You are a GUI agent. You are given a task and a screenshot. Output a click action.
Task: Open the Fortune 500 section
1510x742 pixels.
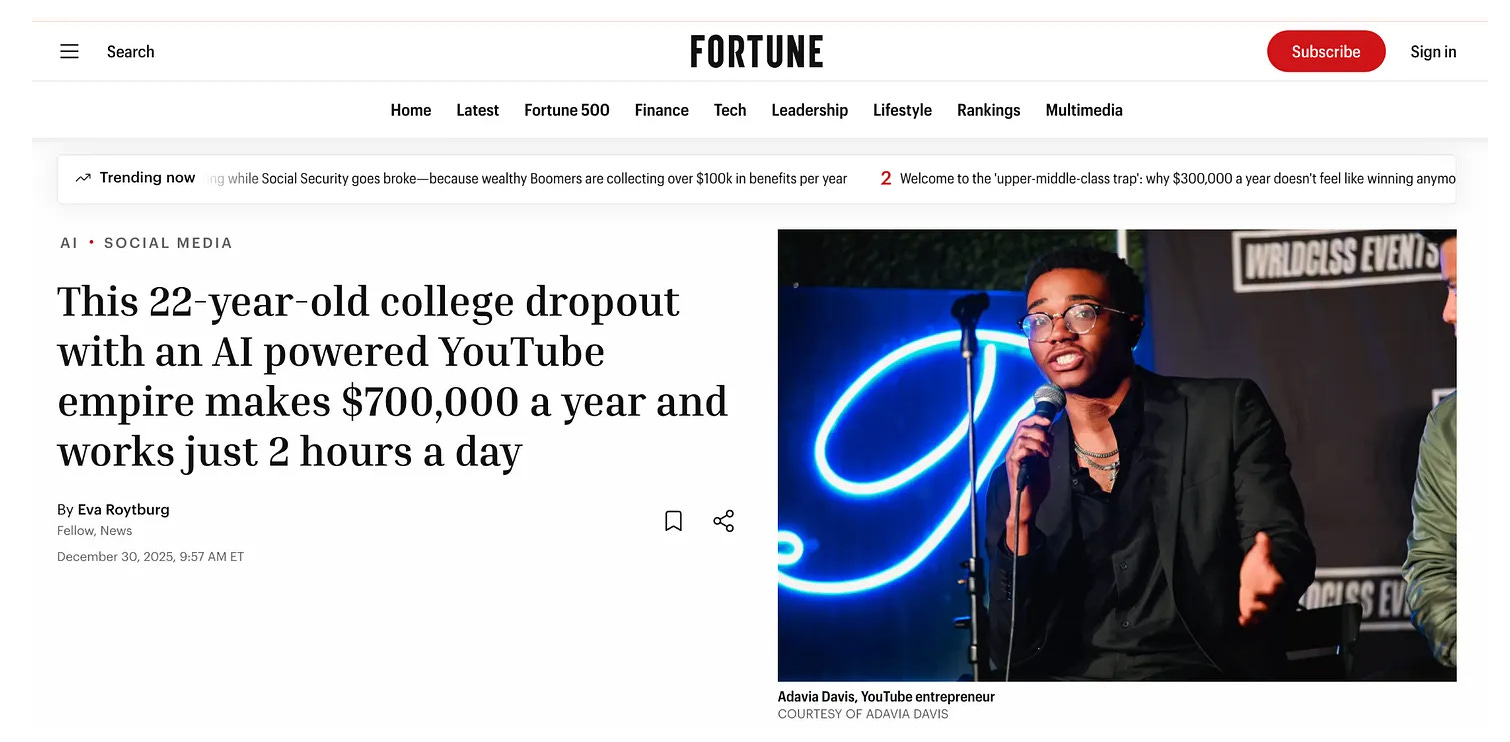click(567, 110)
